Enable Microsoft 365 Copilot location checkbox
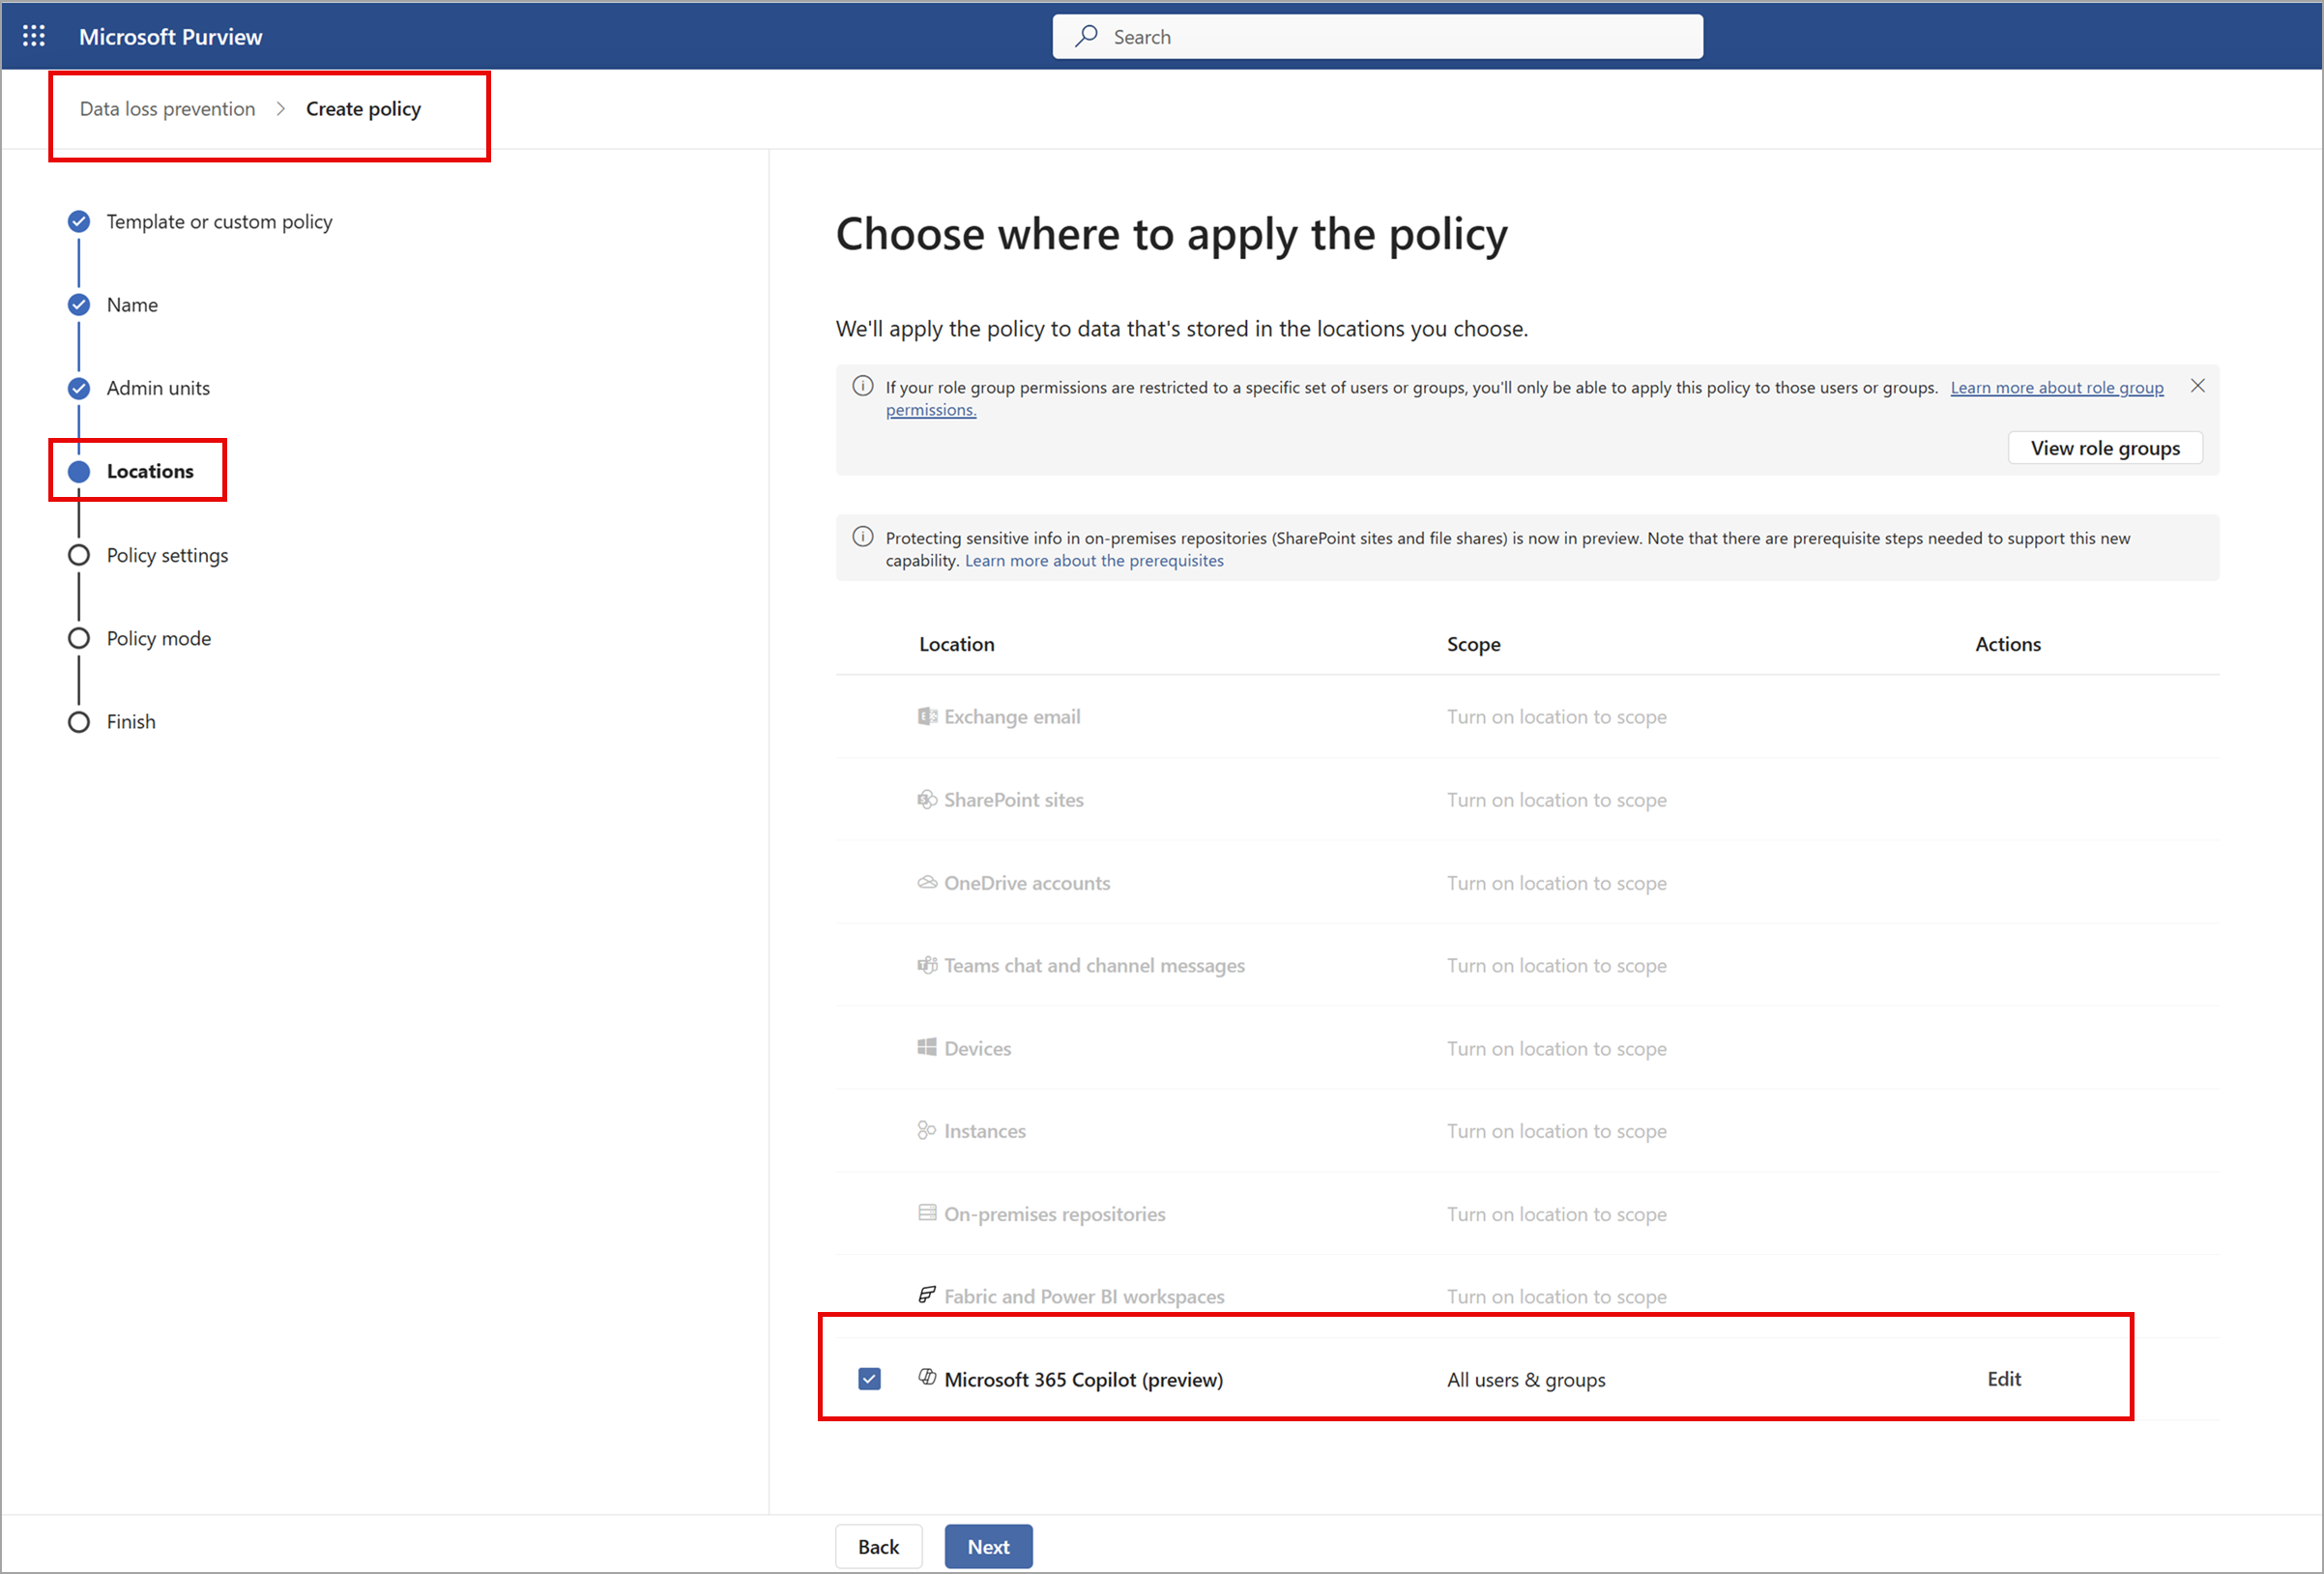The height and width of the screenshot is (1574, 2324). point(873,1379)
